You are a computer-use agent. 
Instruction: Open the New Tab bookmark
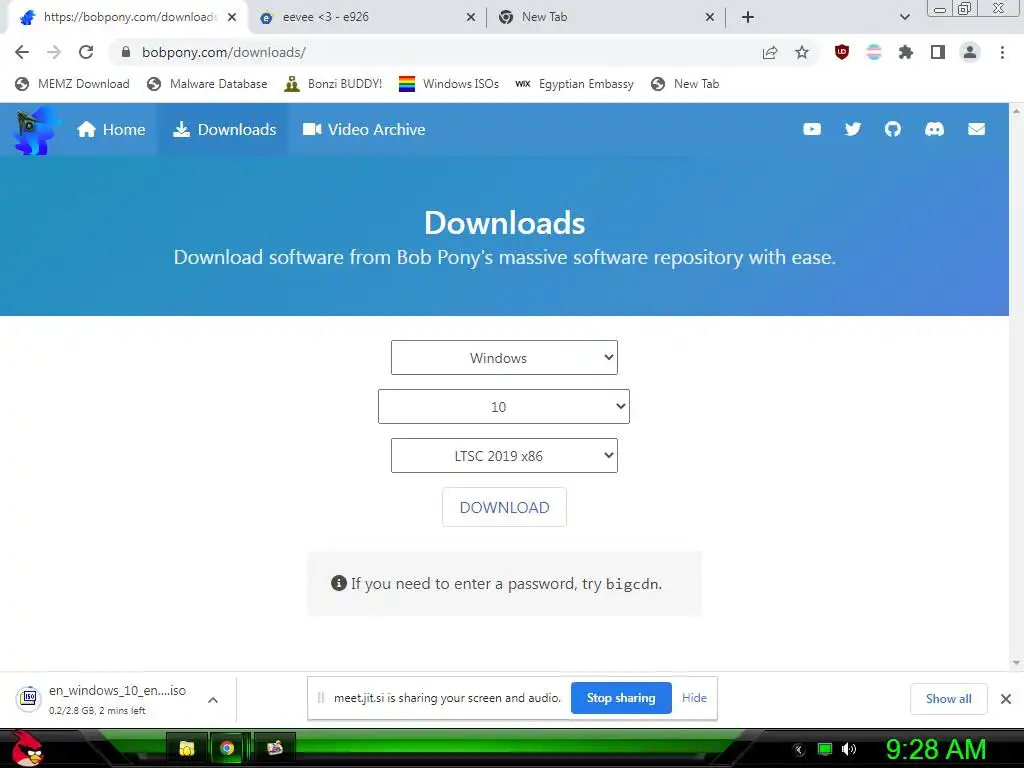click(685, 84)
